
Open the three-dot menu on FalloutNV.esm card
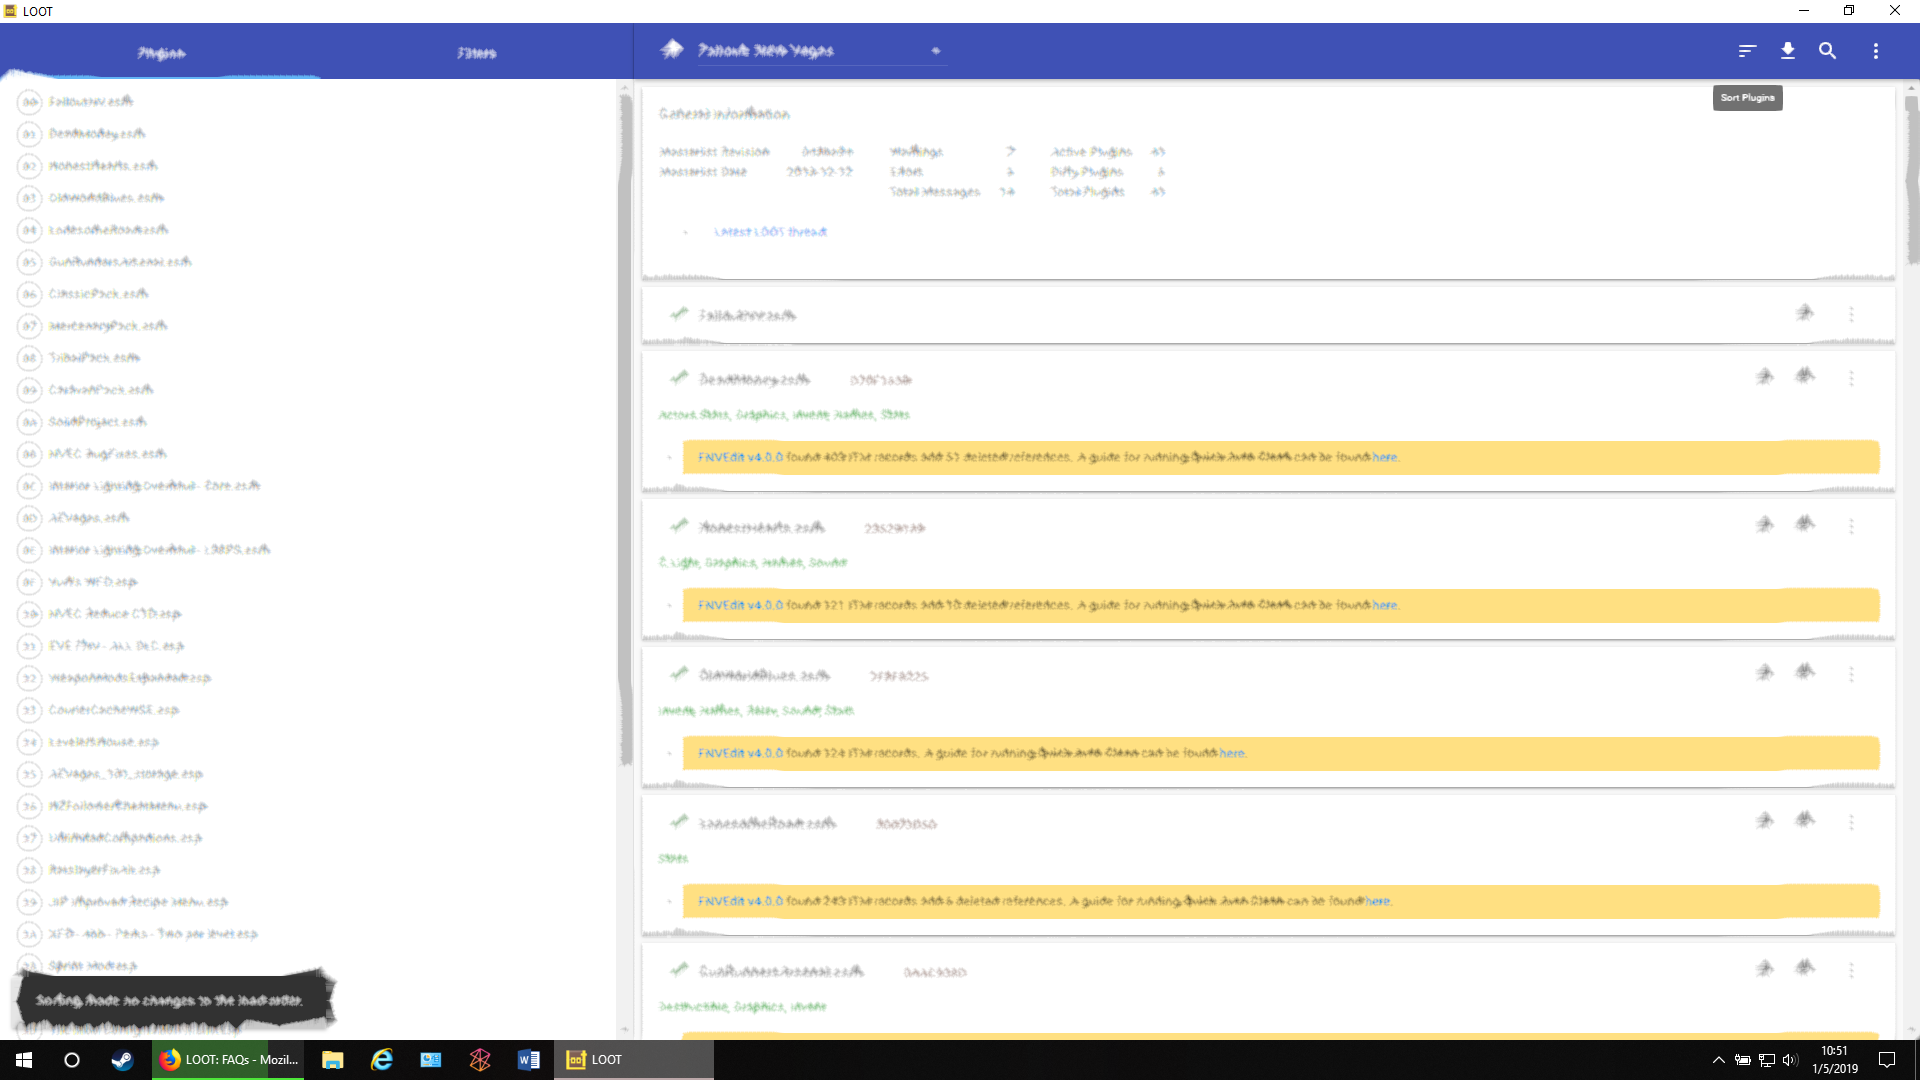1851,314
